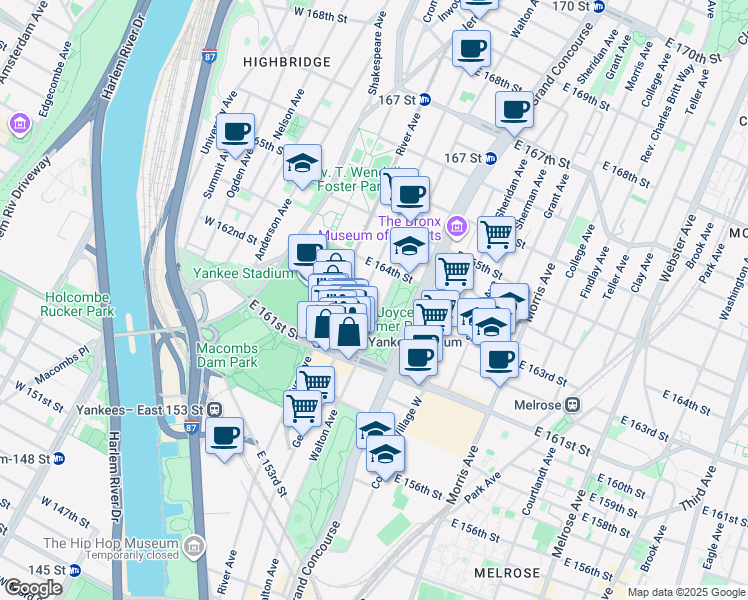This screenshot has width=748, height=600.
Task: Open the lower grocery cart marker near Gerard Ave
Action: 302,409
